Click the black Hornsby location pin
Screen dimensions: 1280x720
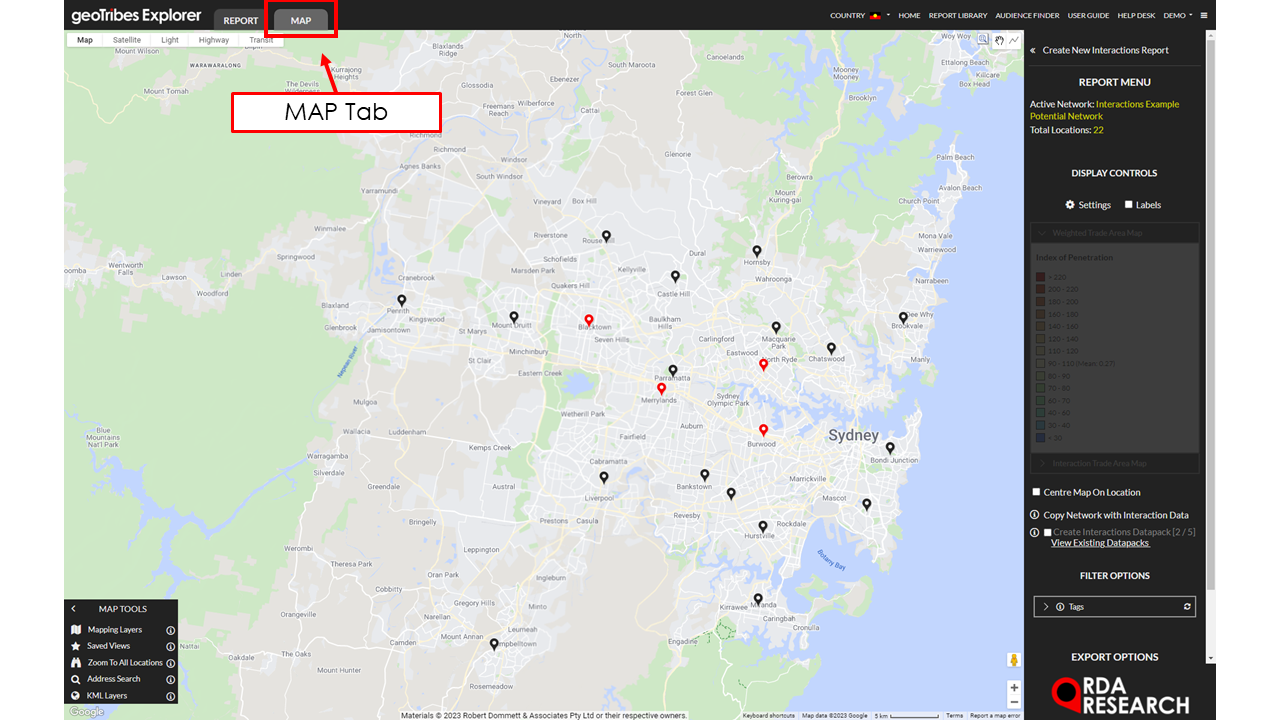[x=757, y=252]
